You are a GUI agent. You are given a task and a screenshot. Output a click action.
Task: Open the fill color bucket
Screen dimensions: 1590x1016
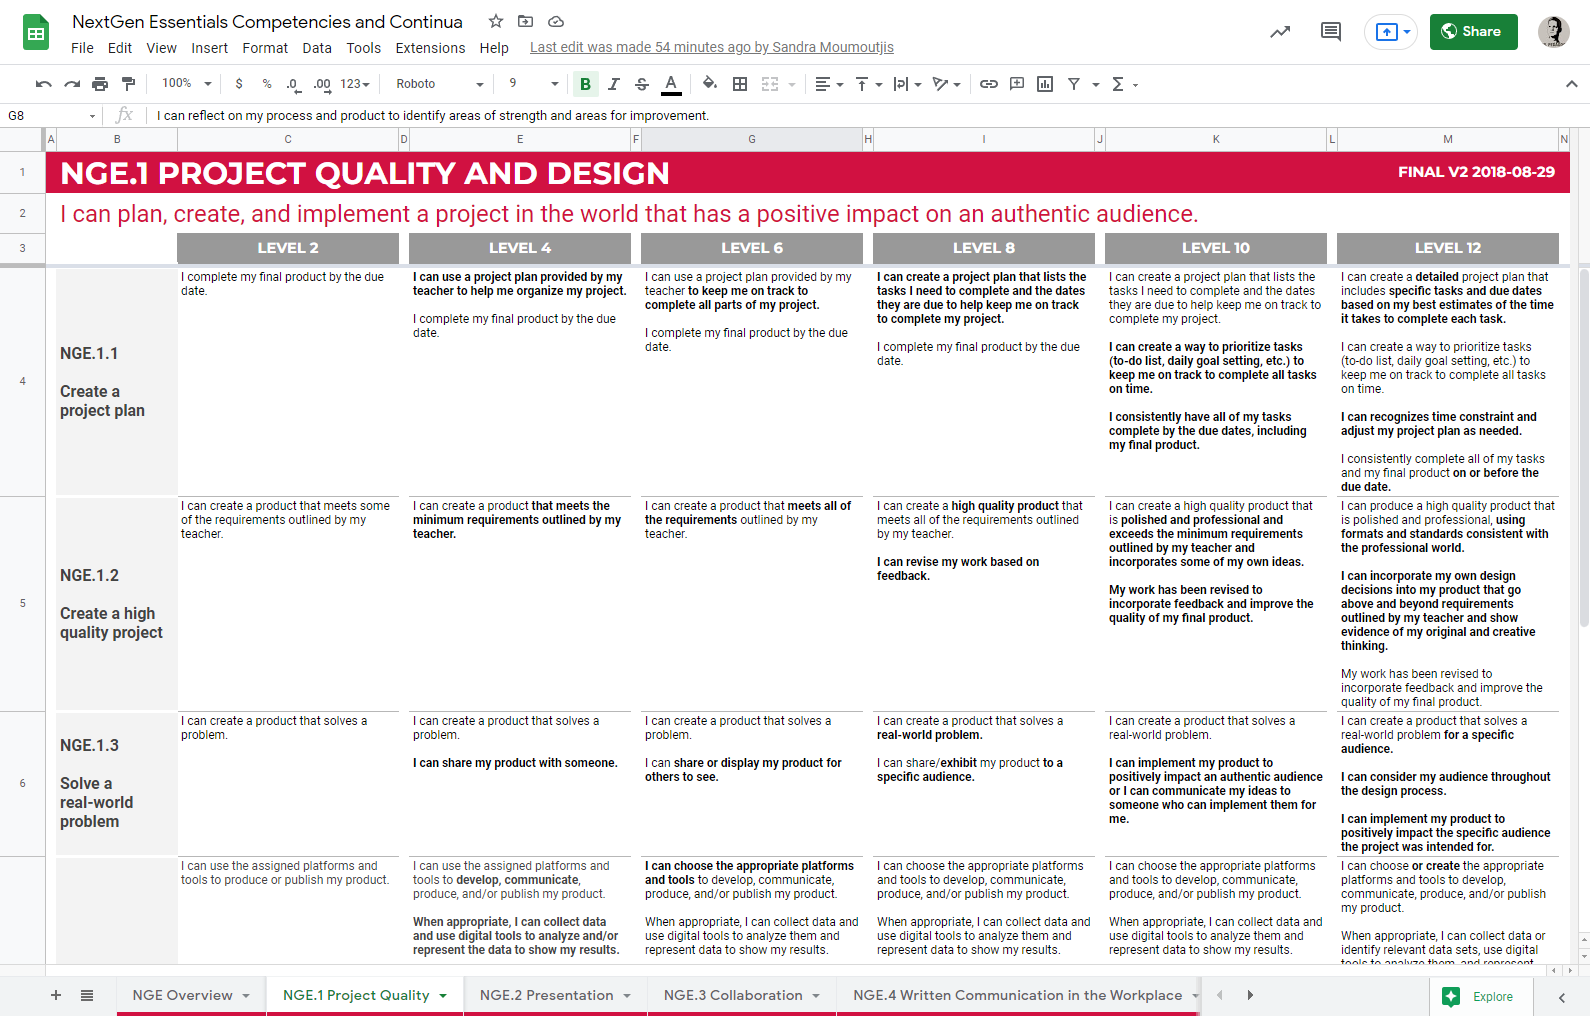[709, 84]
